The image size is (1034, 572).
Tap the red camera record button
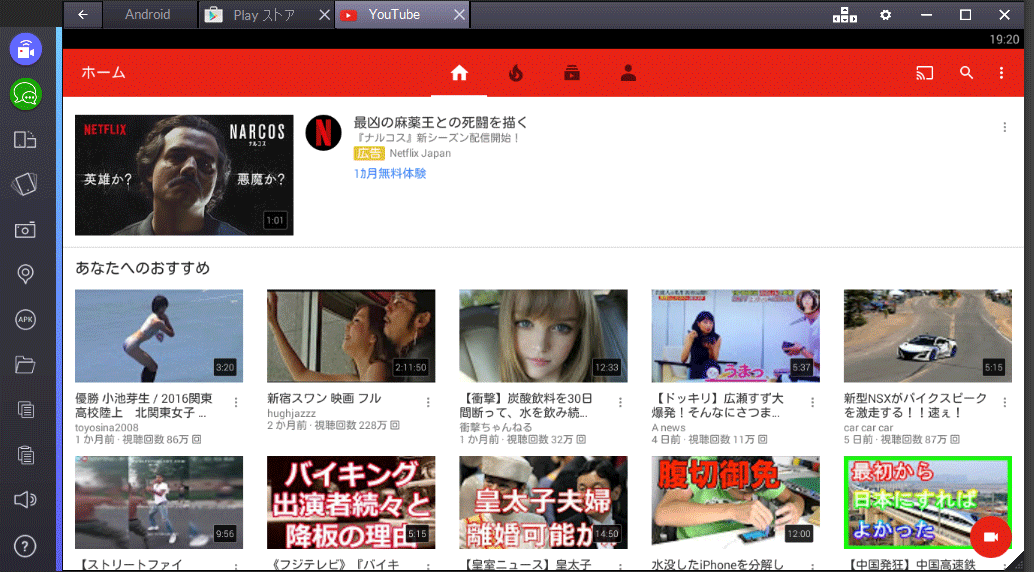coord(990,537)
